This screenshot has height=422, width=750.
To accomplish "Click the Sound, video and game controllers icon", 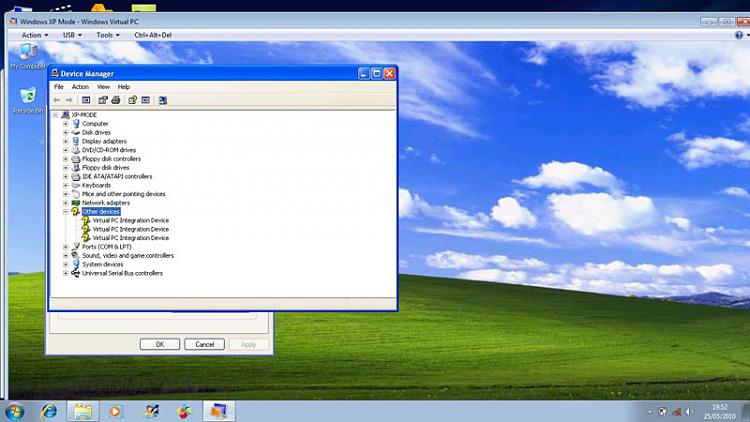I will (76, 255).
